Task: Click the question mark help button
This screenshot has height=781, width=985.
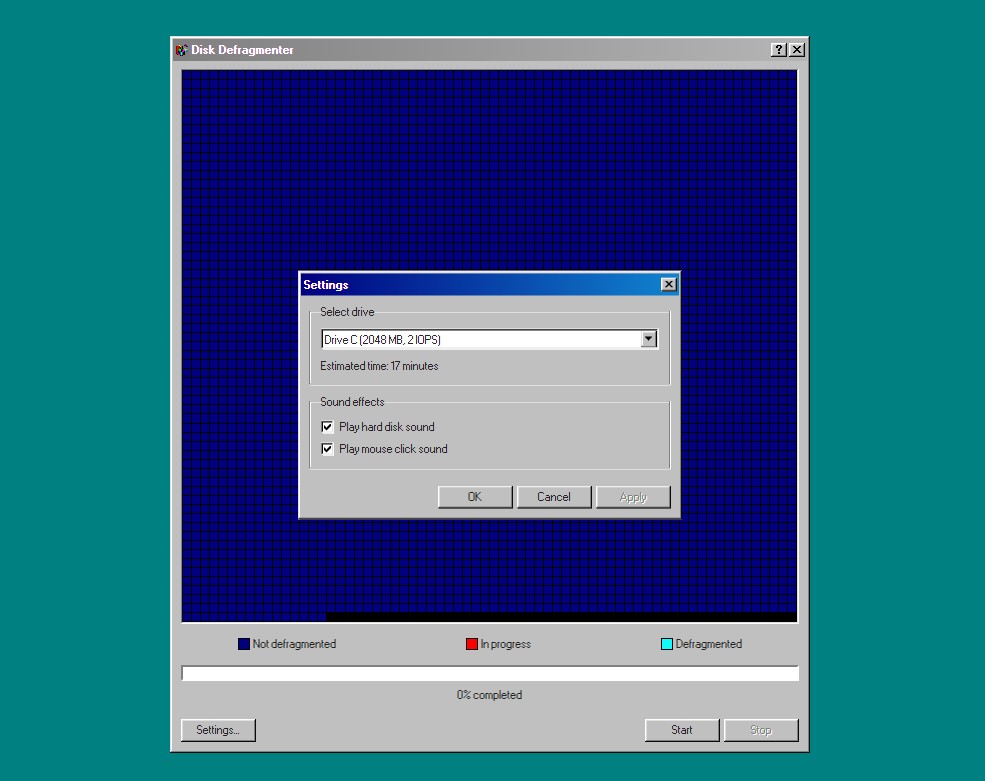Action: (778, 50)
